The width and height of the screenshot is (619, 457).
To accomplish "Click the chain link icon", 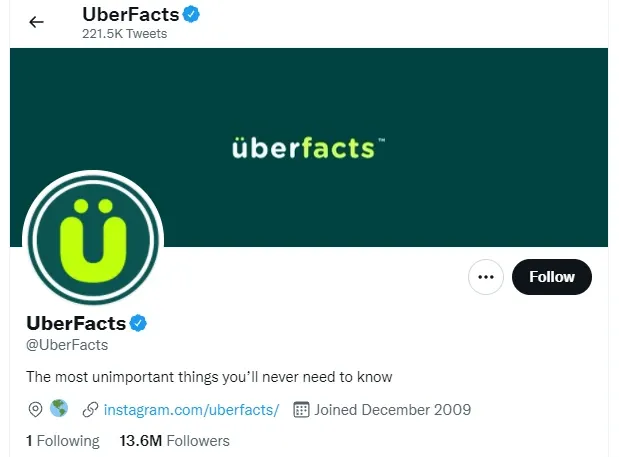I will coord(90,409).
